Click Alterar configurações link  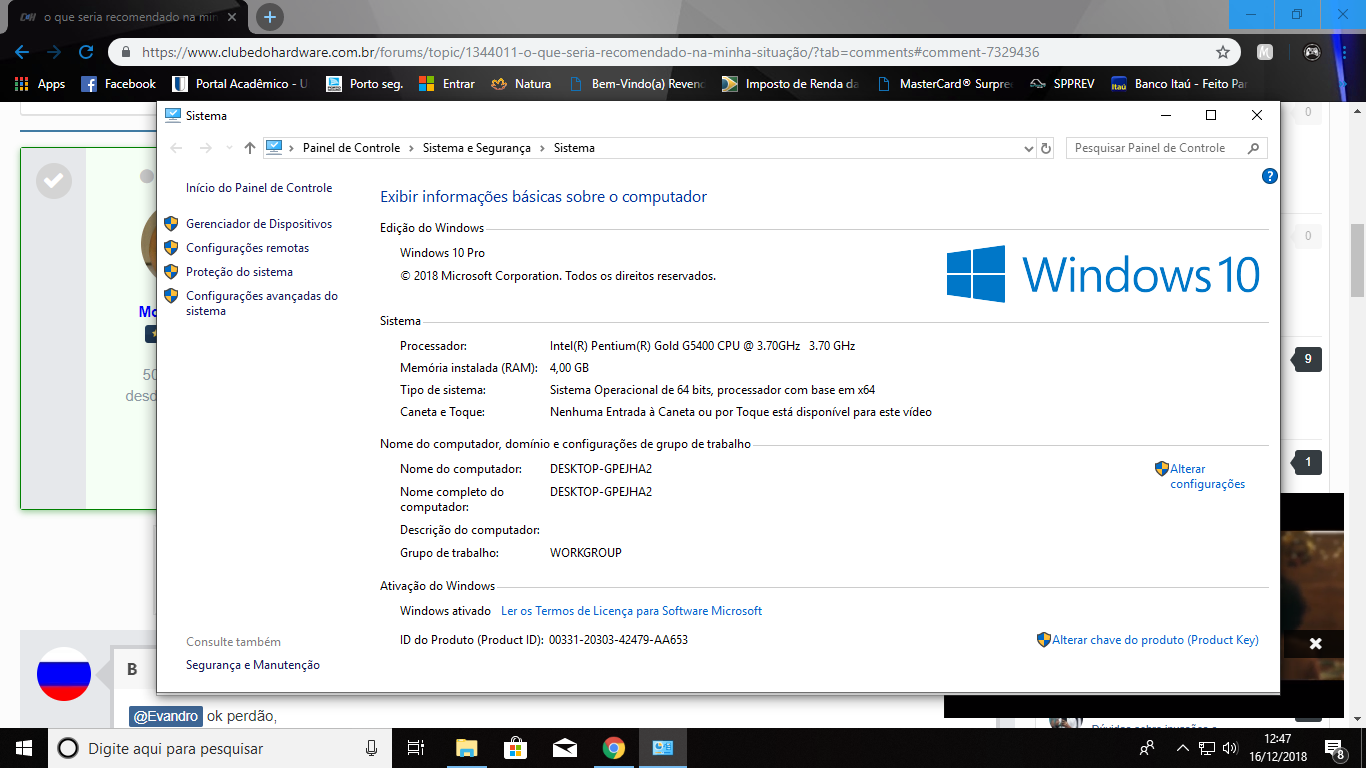click(x=1208, y=476)
